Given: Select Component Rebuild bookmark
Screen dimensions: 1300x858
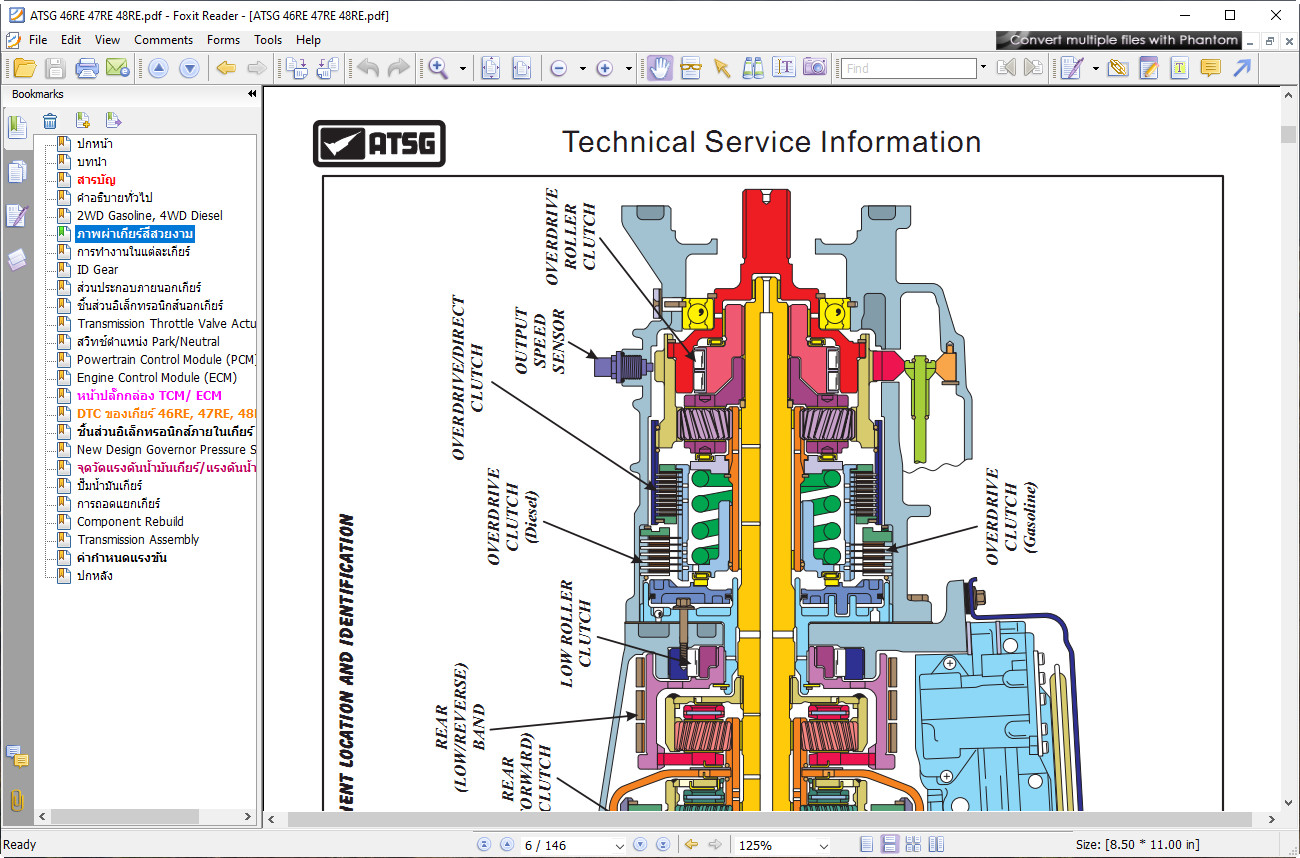Looking at the screenshot, I should [130, 521].
